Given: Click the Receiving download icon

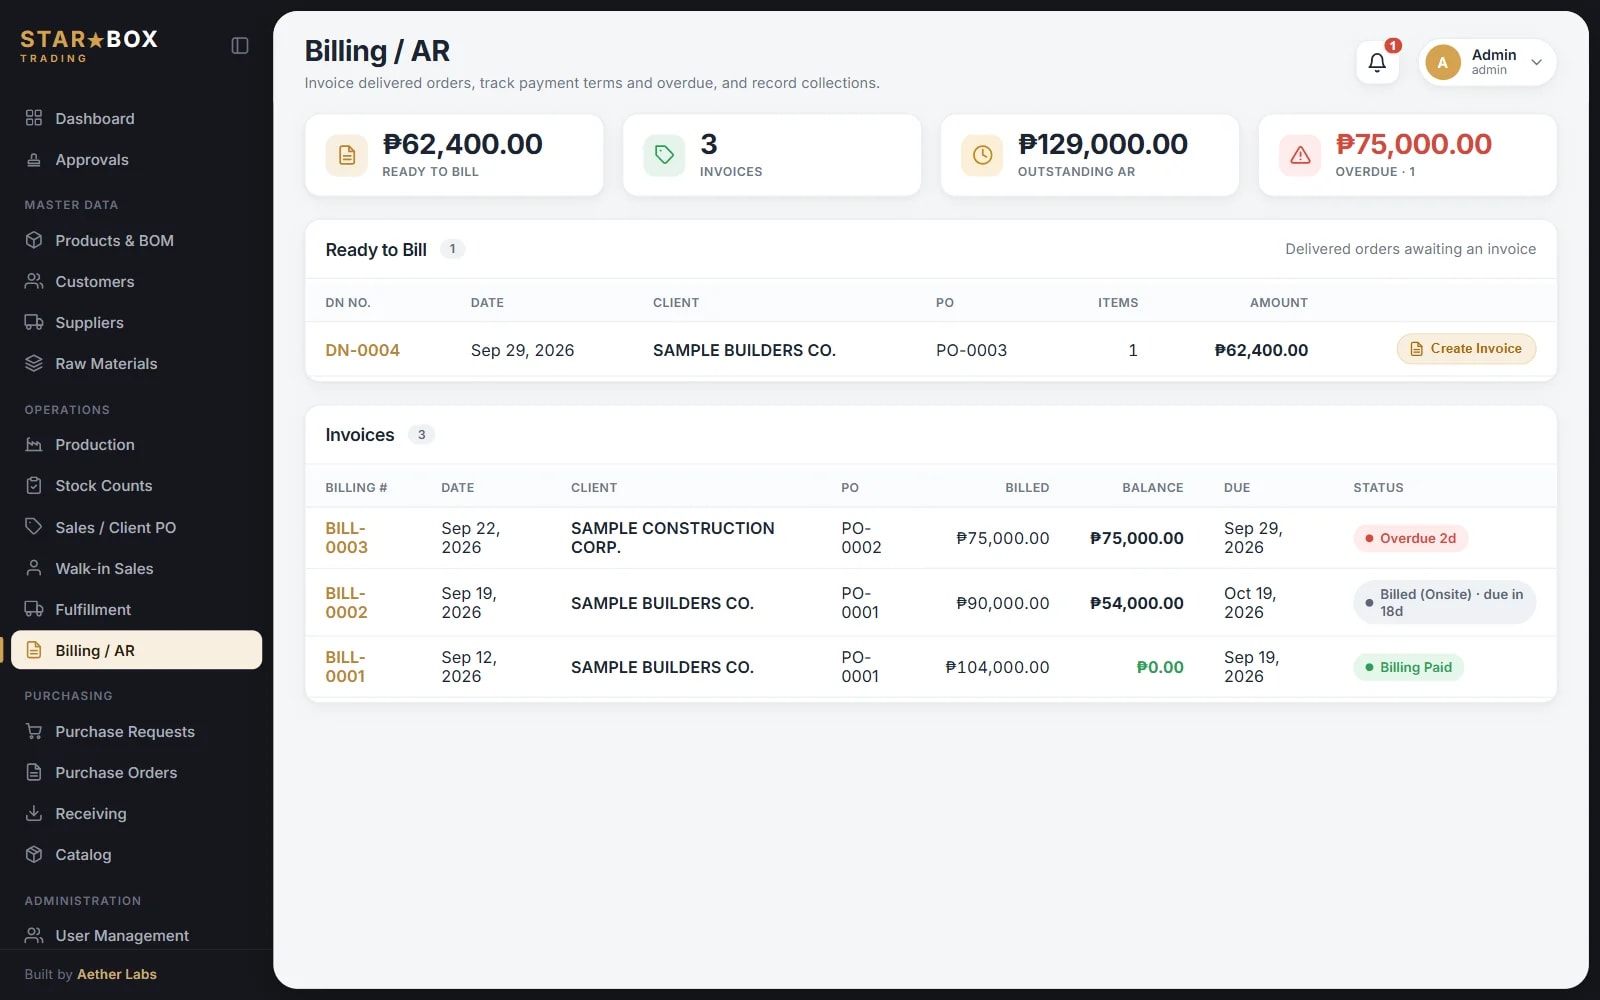Looking at the screenshot, I should pyautogui.click(x=34, y=813).
